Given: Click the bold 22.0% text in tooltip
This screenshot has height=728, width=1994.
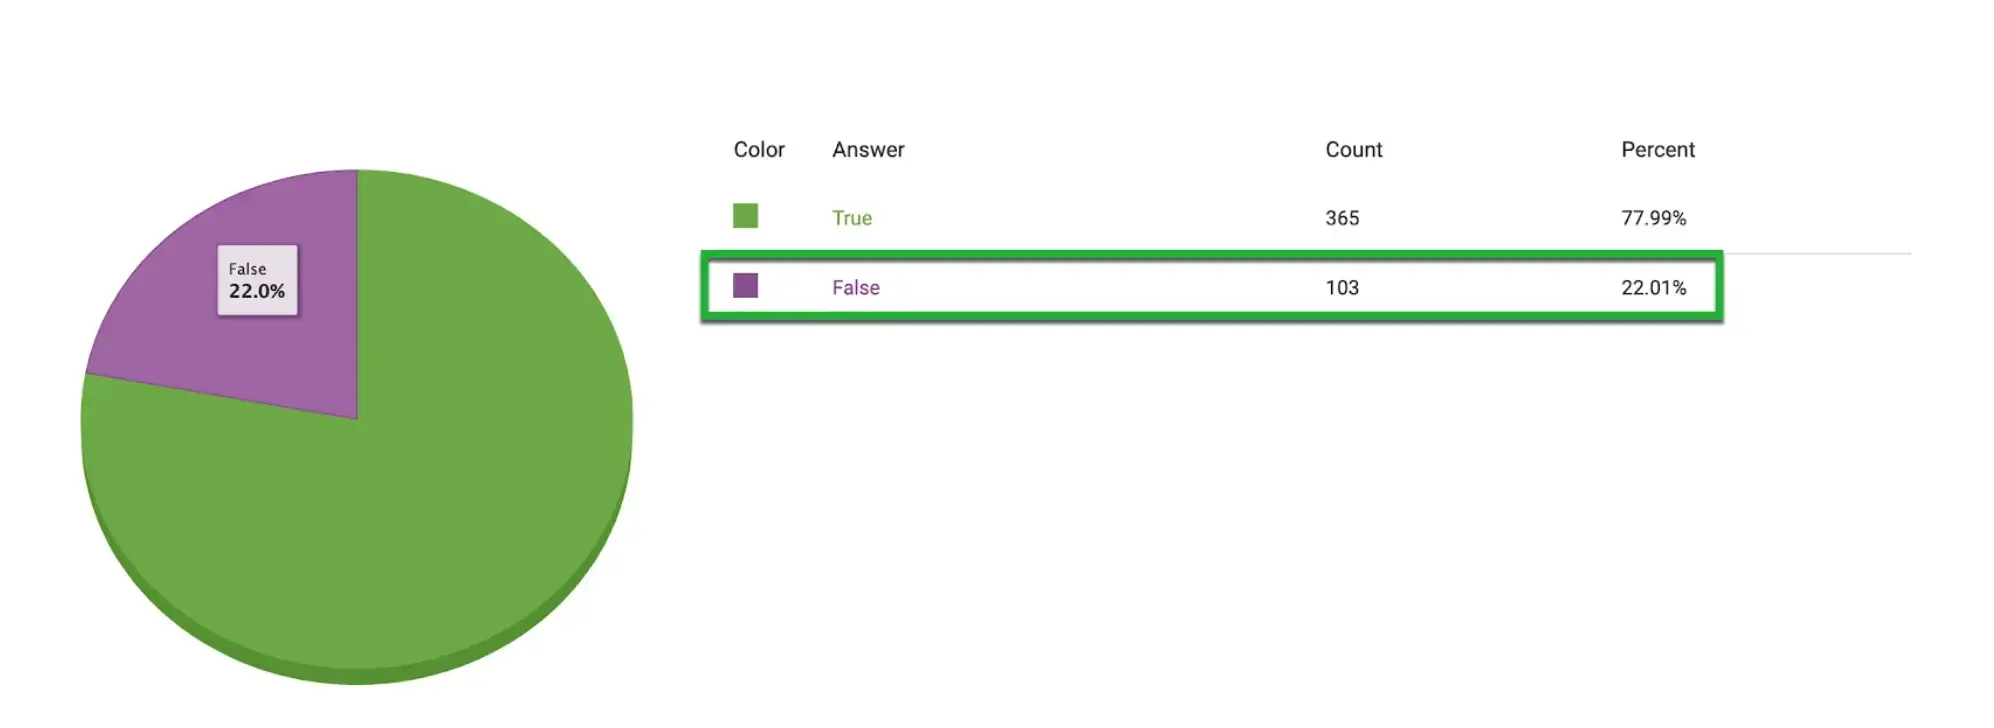Looking at the screenshot, I should coord(257,291).
